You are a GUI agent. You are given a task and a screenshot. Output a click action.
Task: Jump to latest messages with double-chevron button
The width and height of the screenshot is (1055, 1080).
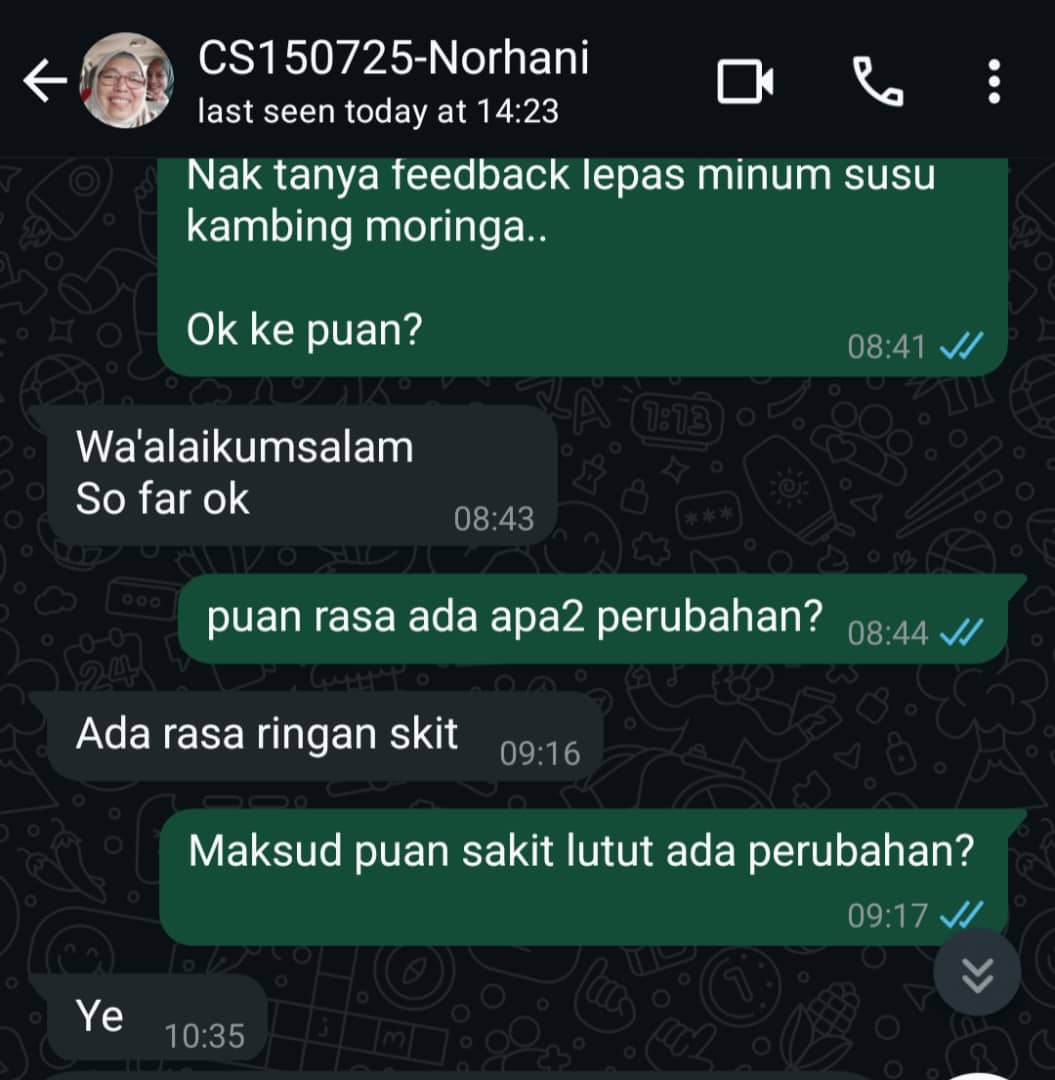[x=976, y=972]
